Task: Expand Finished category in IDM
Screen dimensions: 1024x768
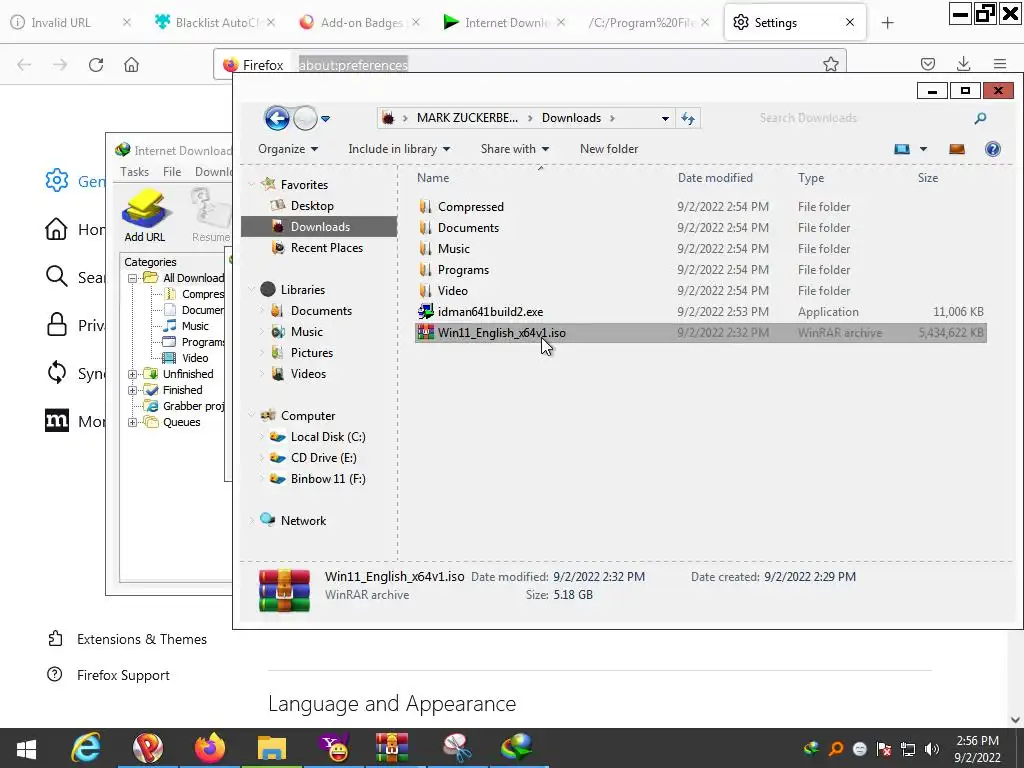Action: point(133,390)
